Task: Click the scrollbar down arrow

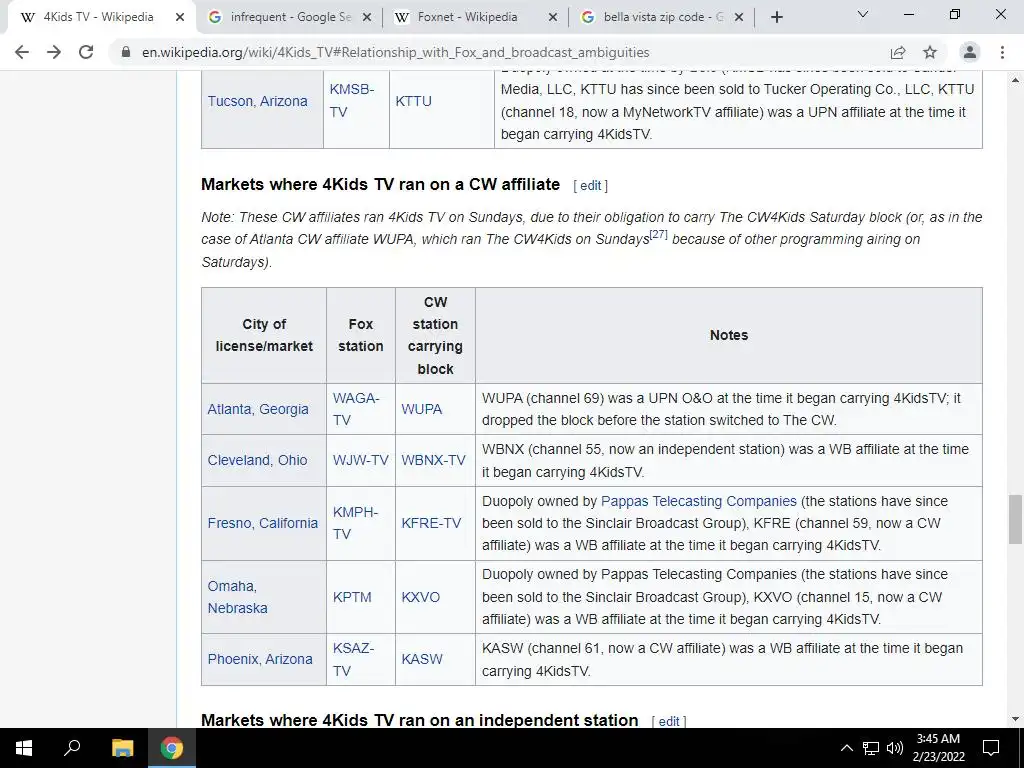Action: tap(1015, 719)
